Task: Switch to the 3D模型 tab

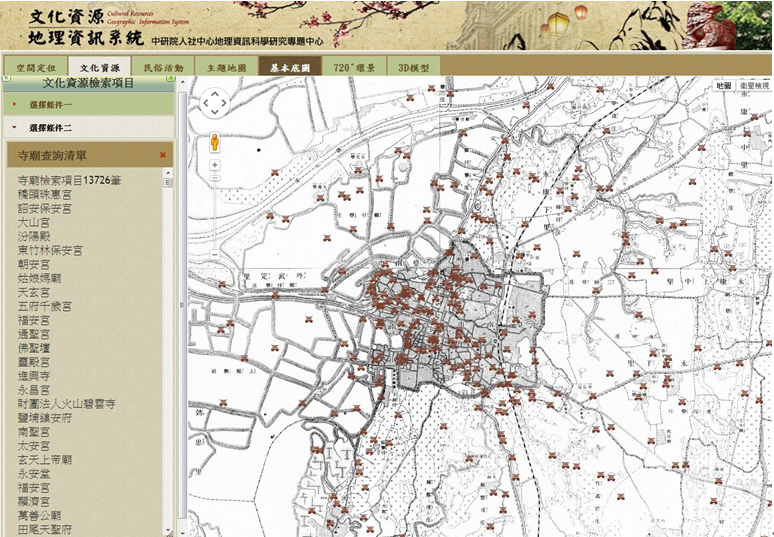Action: point(413,67)
